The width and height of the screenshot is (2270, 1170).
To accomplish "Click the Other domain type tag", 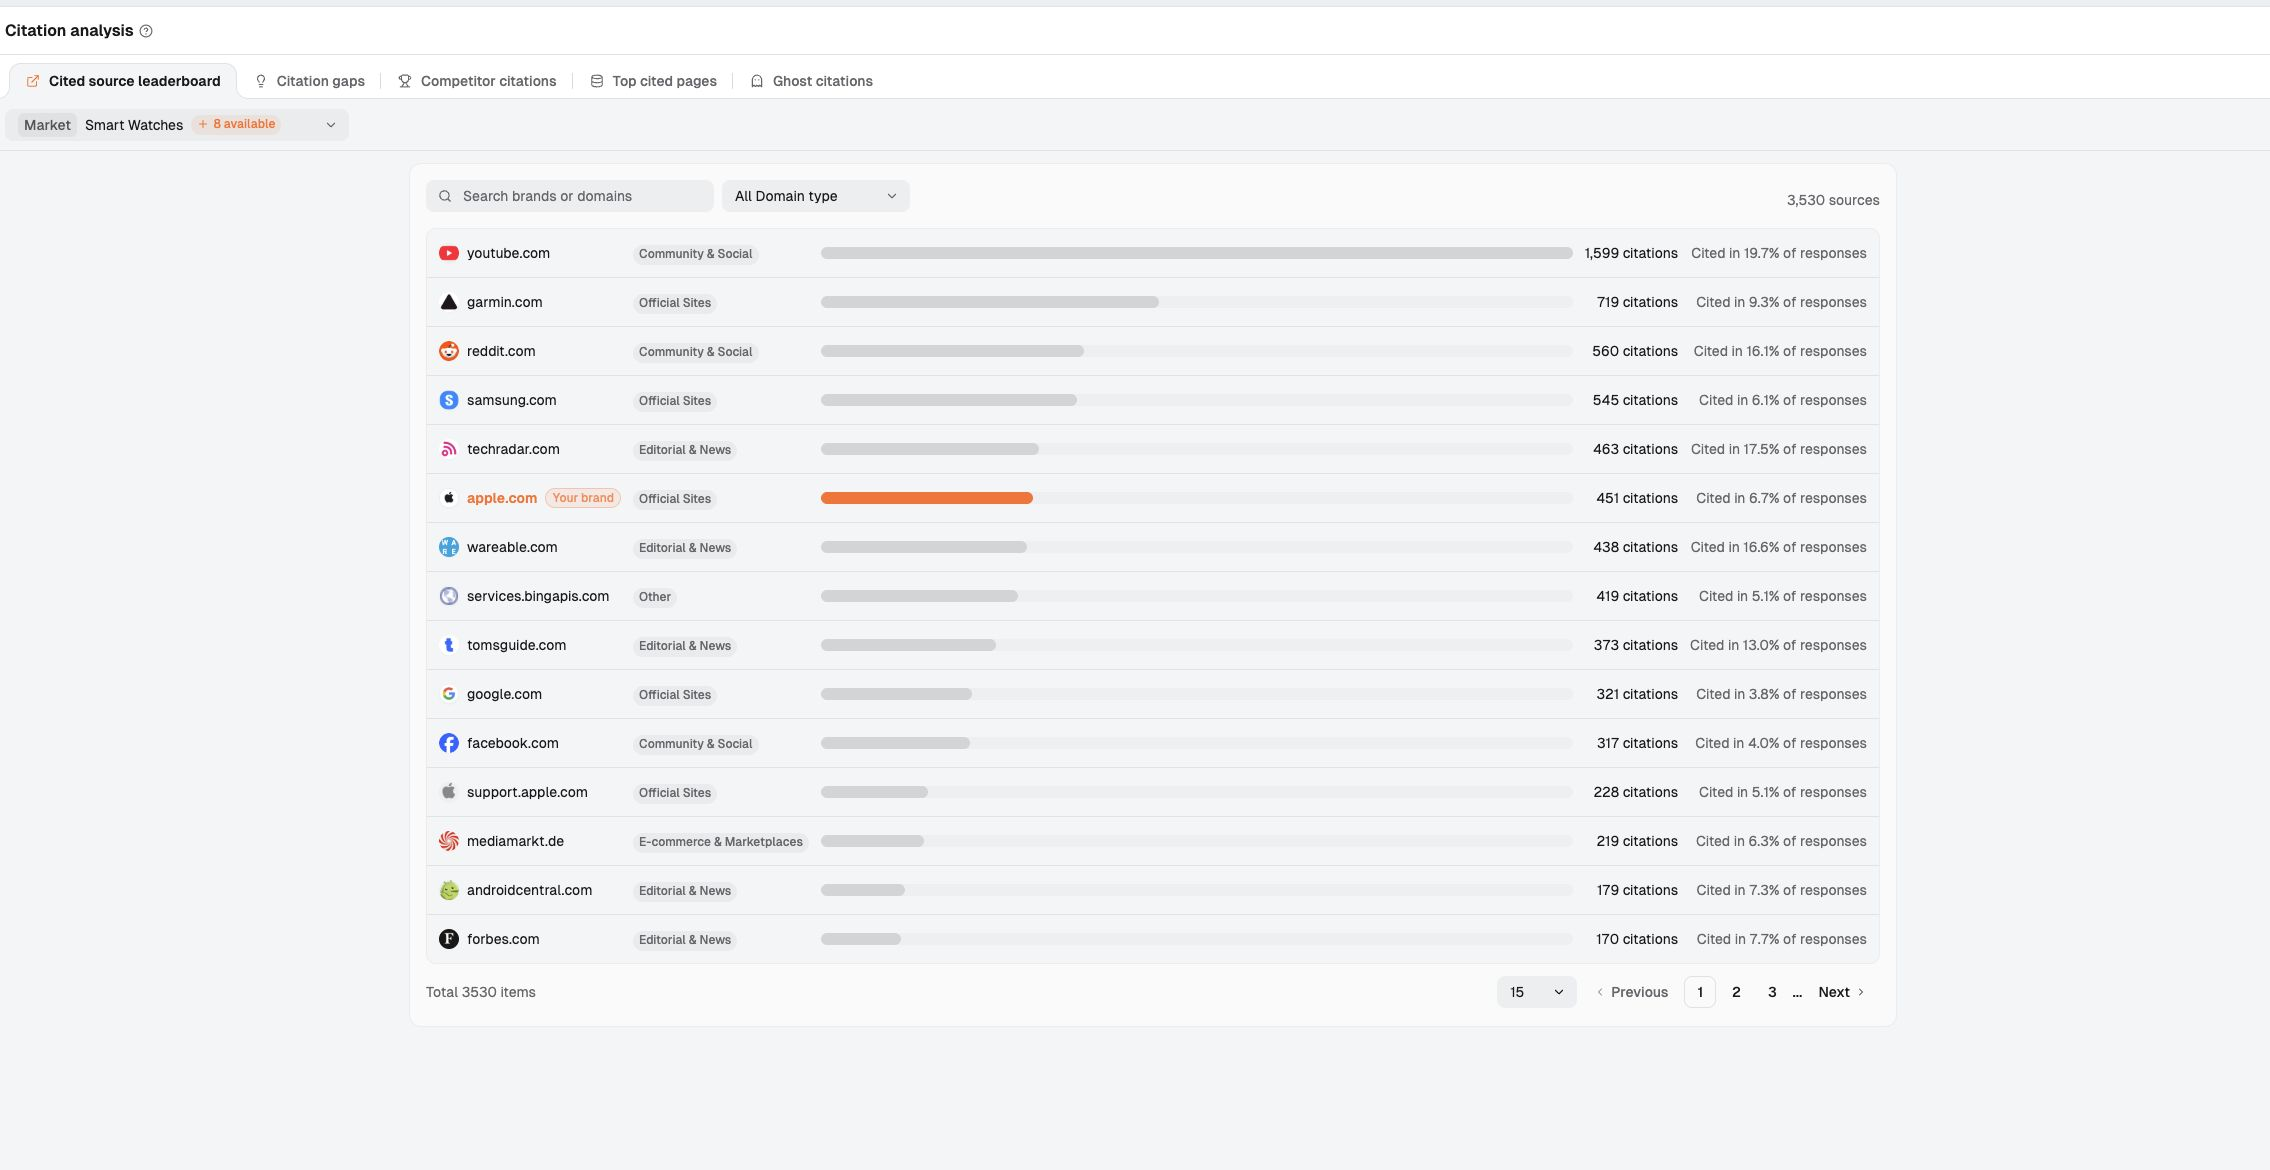I will tap(655, 597).
